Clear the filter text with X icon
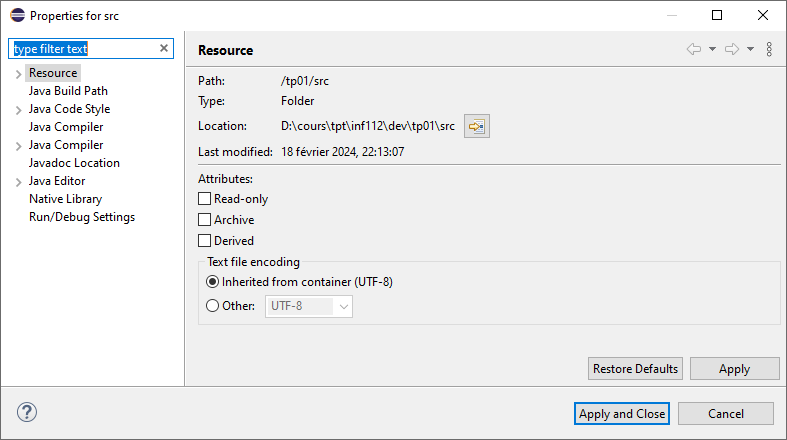 tap(164, 48)
